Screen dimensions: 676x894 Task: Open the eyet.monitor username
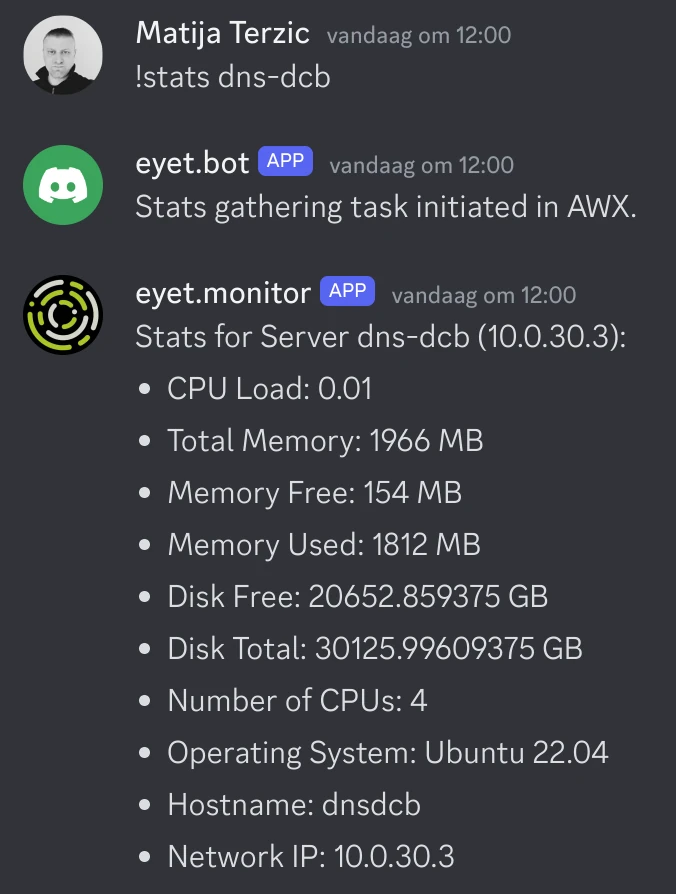pyautogui.click(x=223, y=294)
